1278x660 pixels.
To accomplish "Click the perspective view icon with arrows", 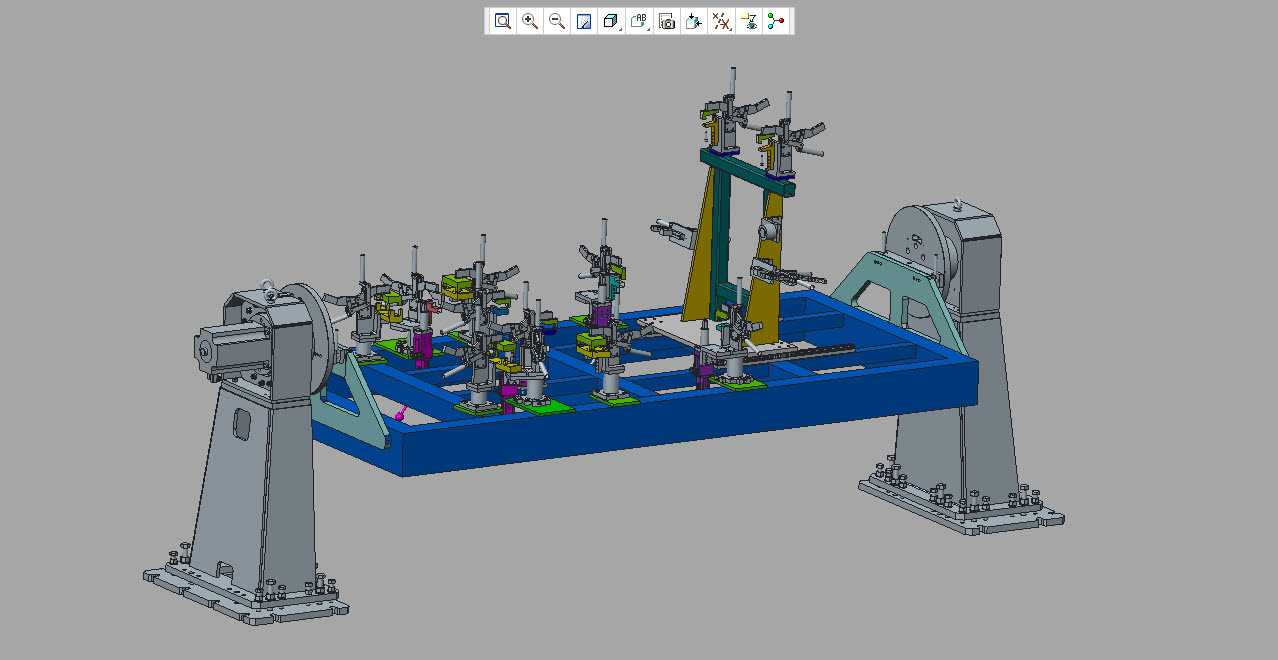I will pos(694,21).
